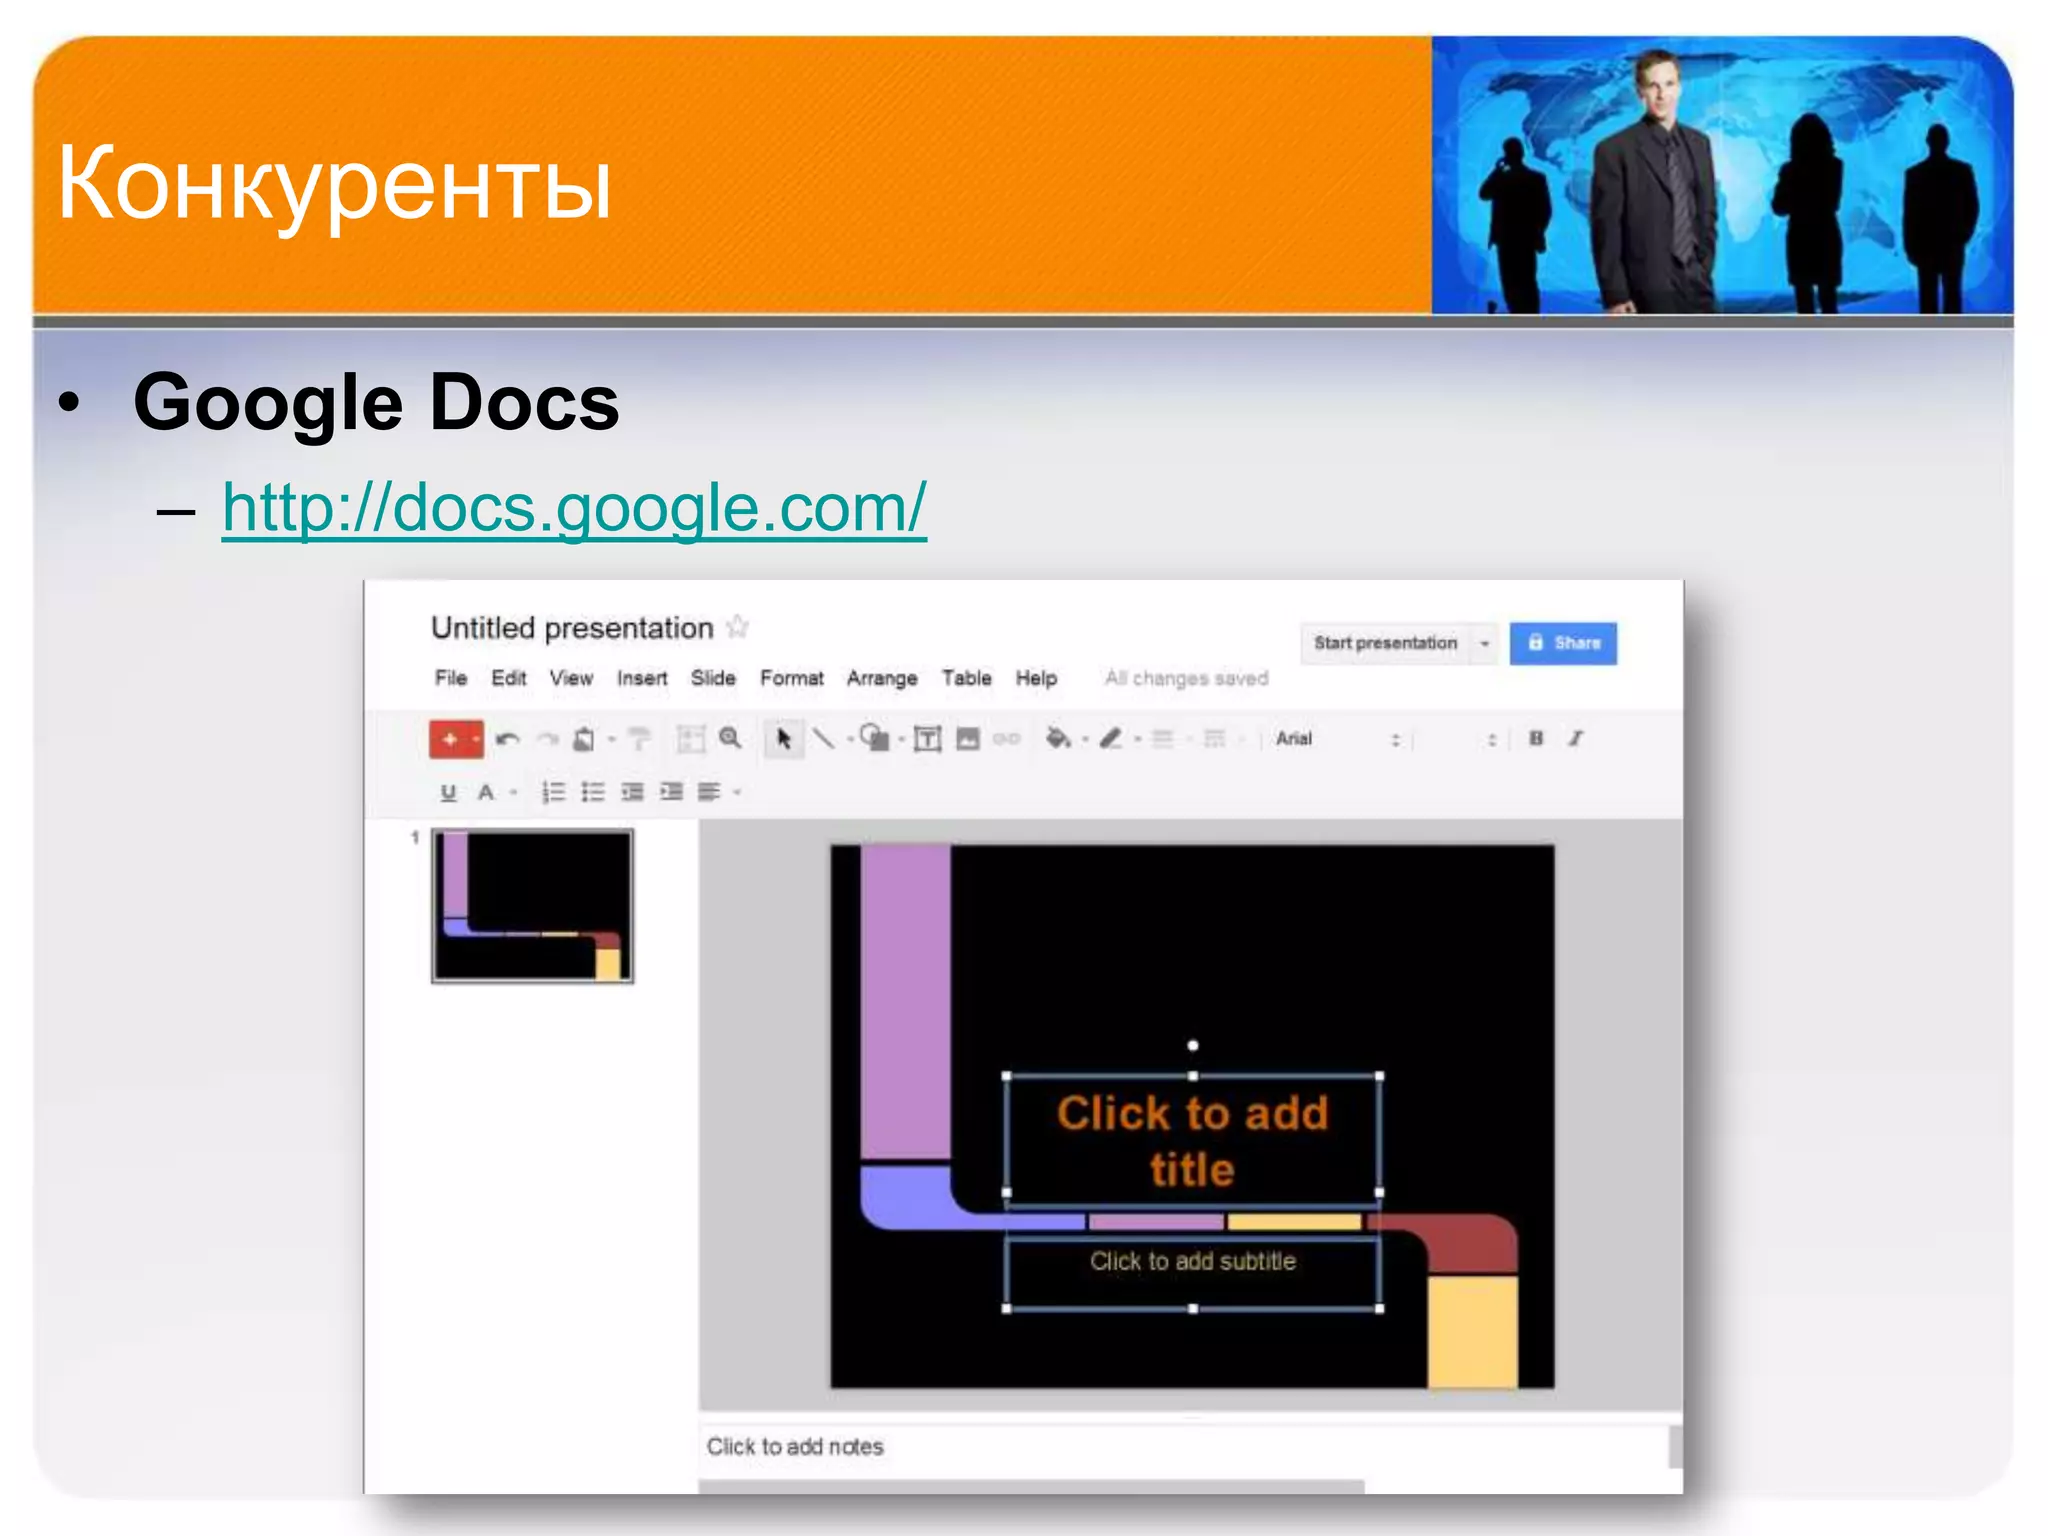
Task: Expand the text alignment arrow
Action: coord(737,793)
